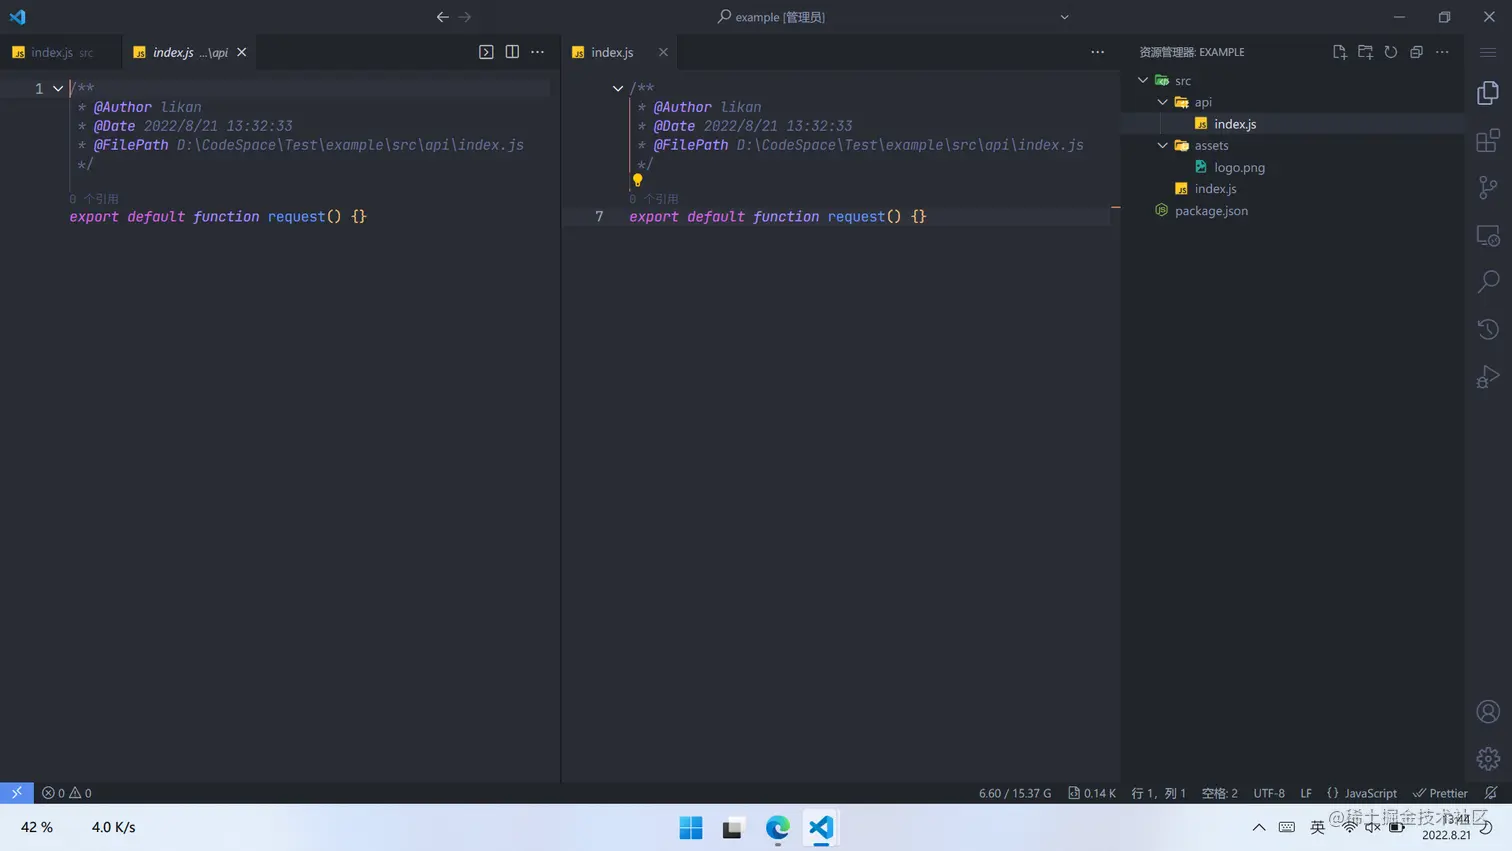The height and width of the screenshot is (851, 1512).
Task: Open the Run and Debug view
Action: point(1488,377)
